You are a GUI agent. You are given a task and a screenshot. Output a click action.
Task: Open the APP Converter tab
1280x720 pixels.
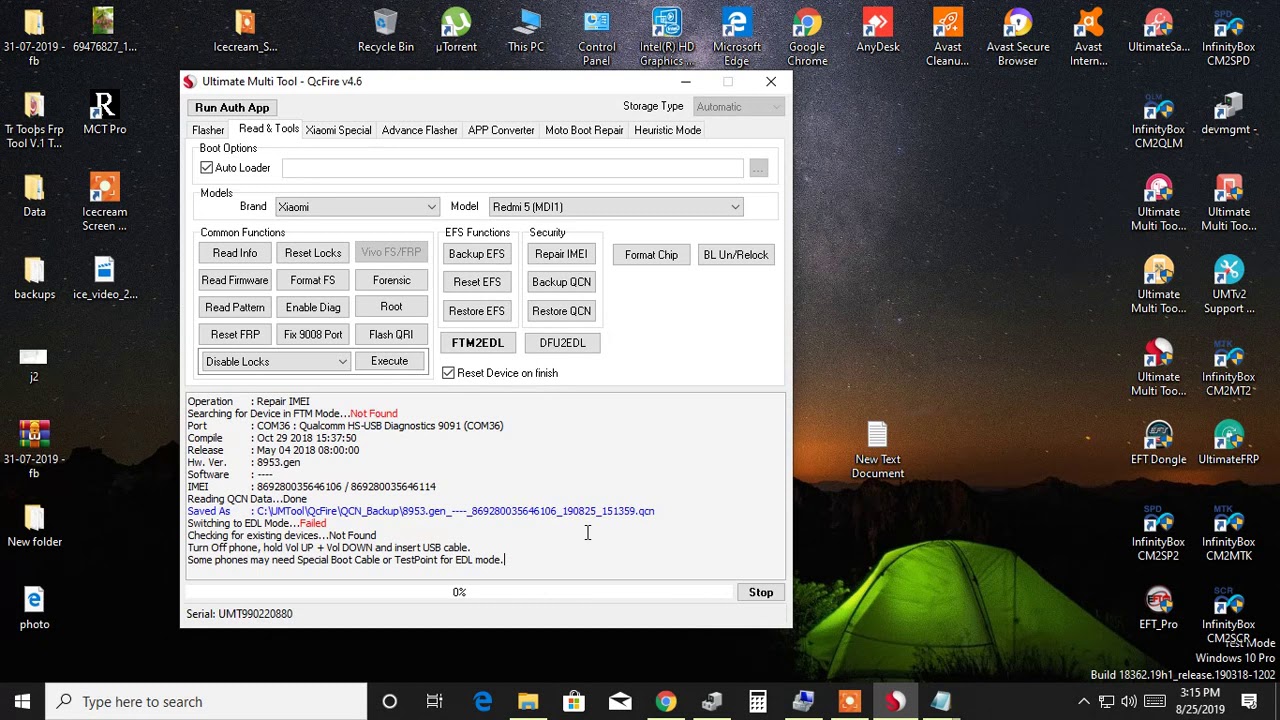(x=501, y=130)
